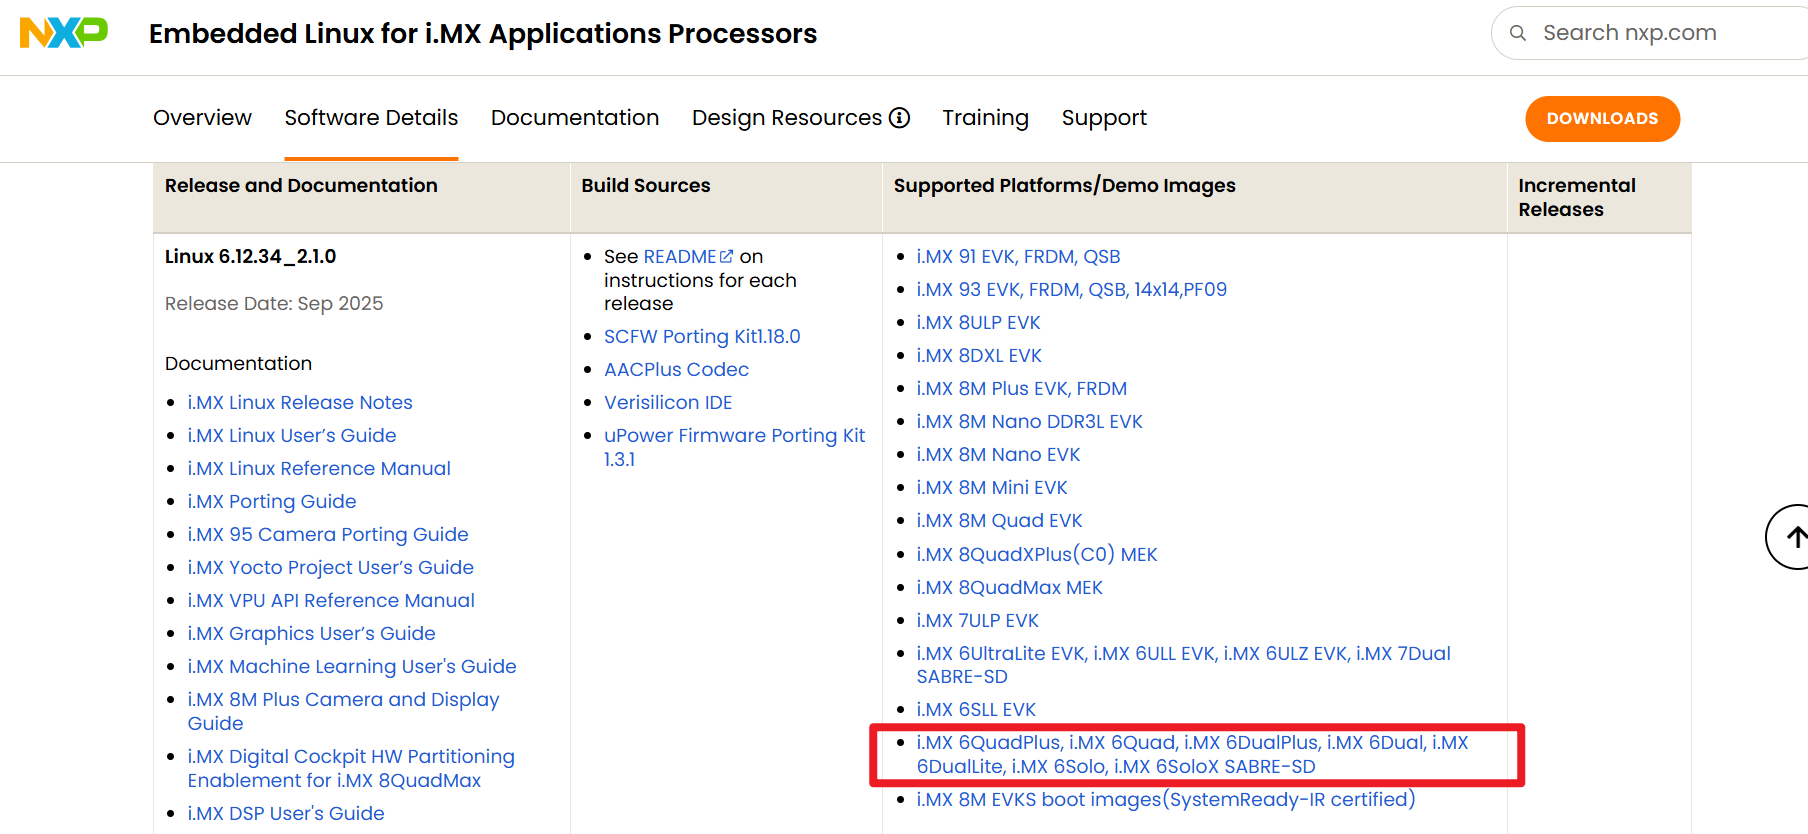Open the Support tab
The width and height of the screenshot is (1808, 834).
pos(1104,118)
